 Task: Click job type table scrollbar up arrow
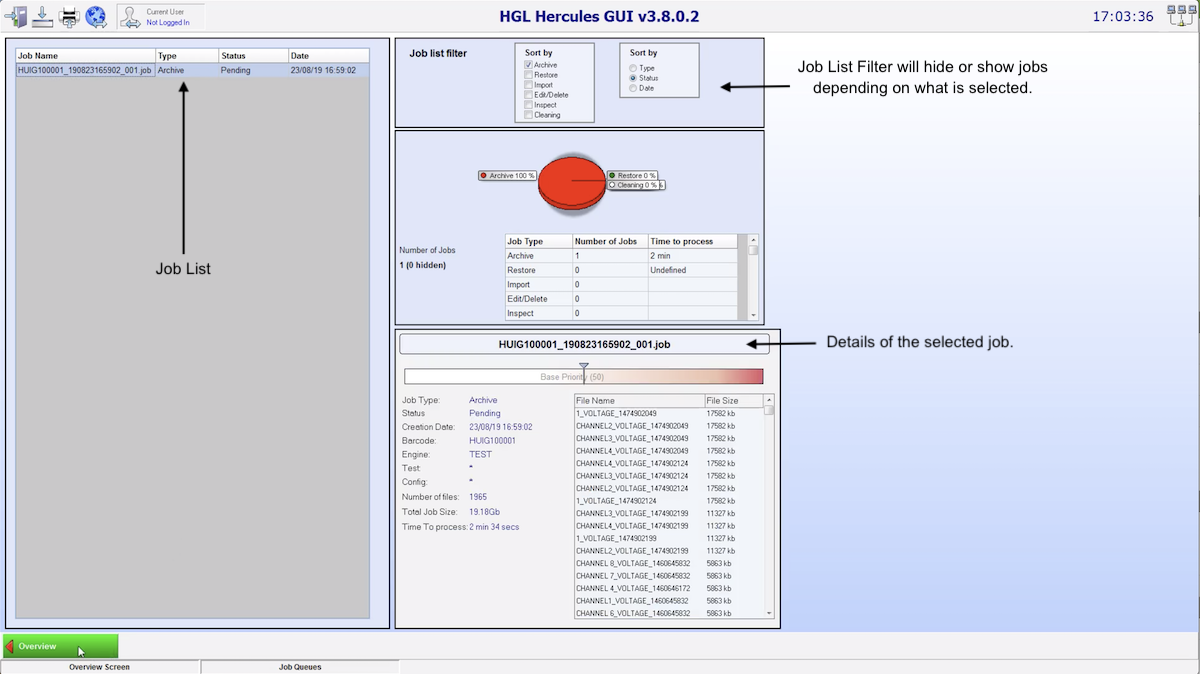(753, 240)
